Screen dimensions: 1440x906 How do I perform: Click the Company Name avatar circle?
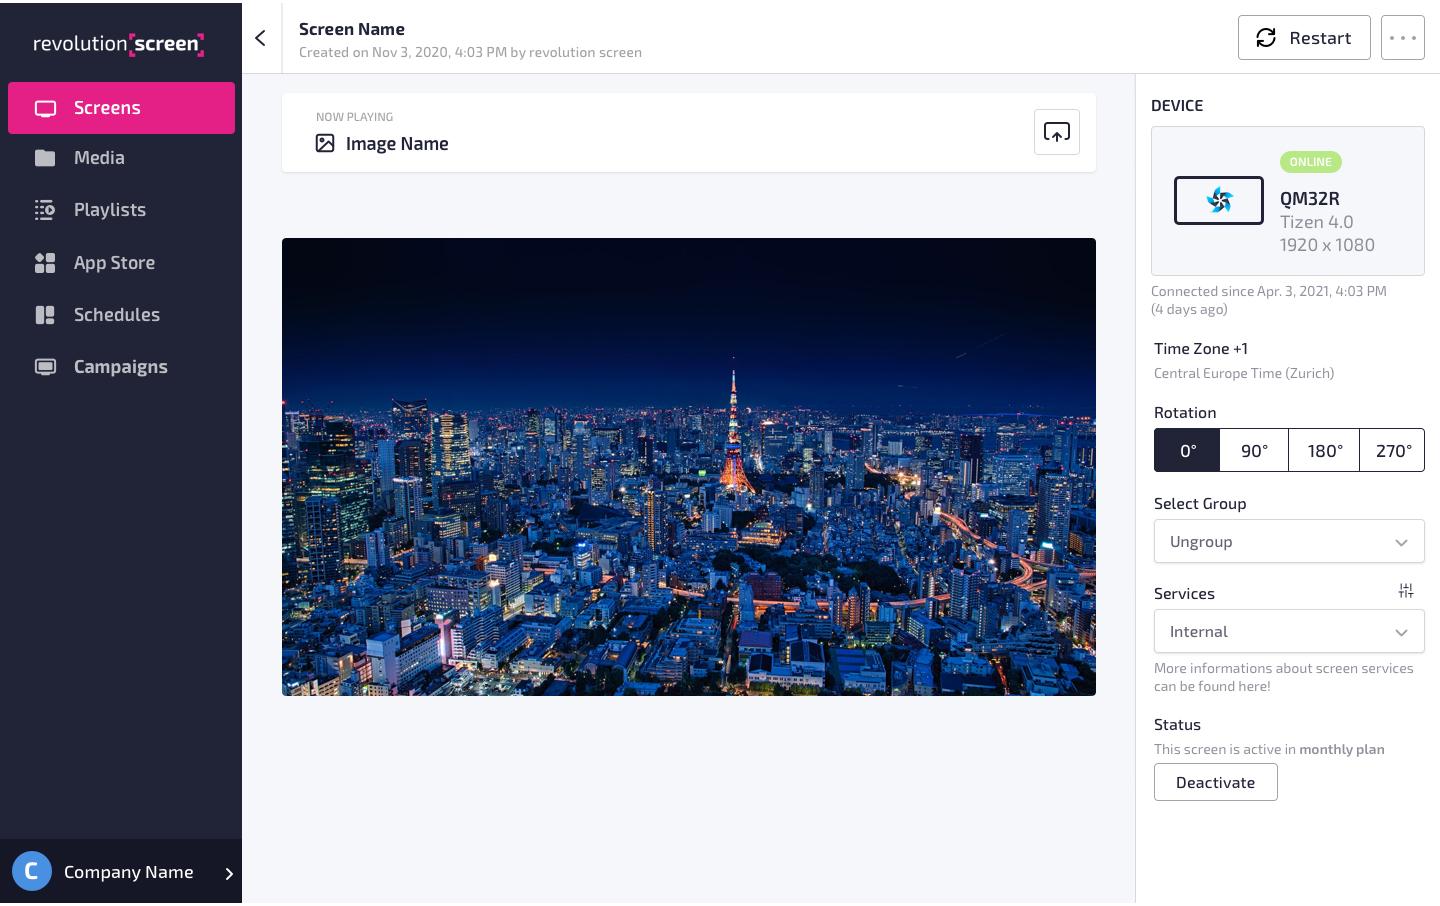click(32, 871)
